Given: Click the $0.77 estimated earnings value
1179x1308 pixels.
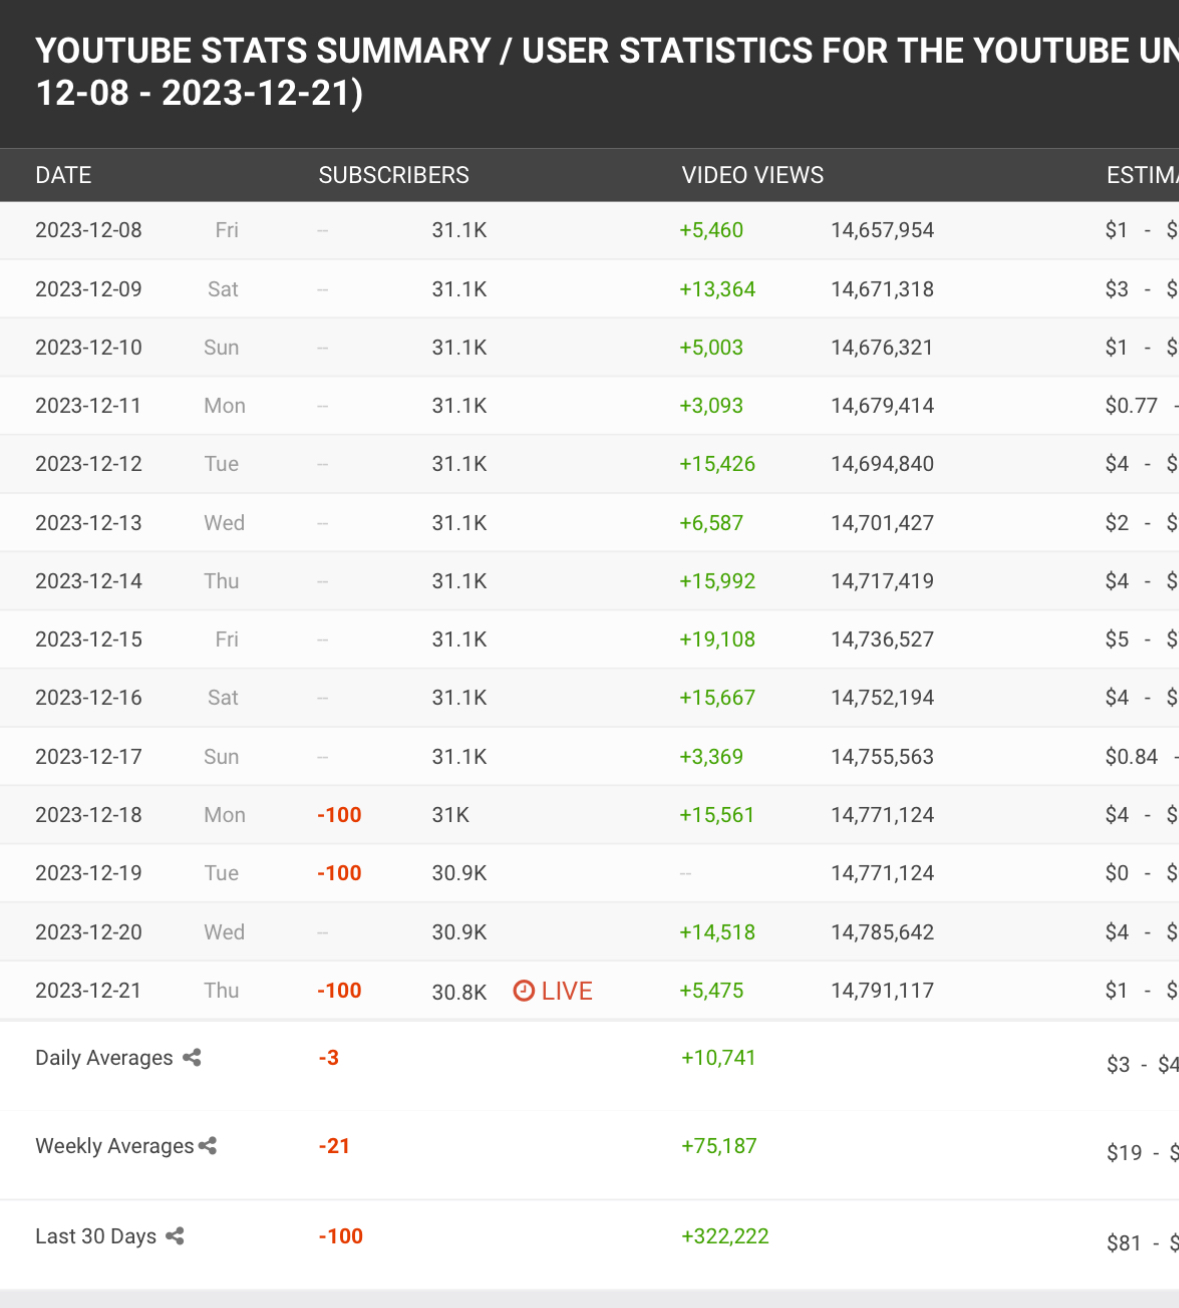Looking at the screenshot, I should tap(1131, 405).
